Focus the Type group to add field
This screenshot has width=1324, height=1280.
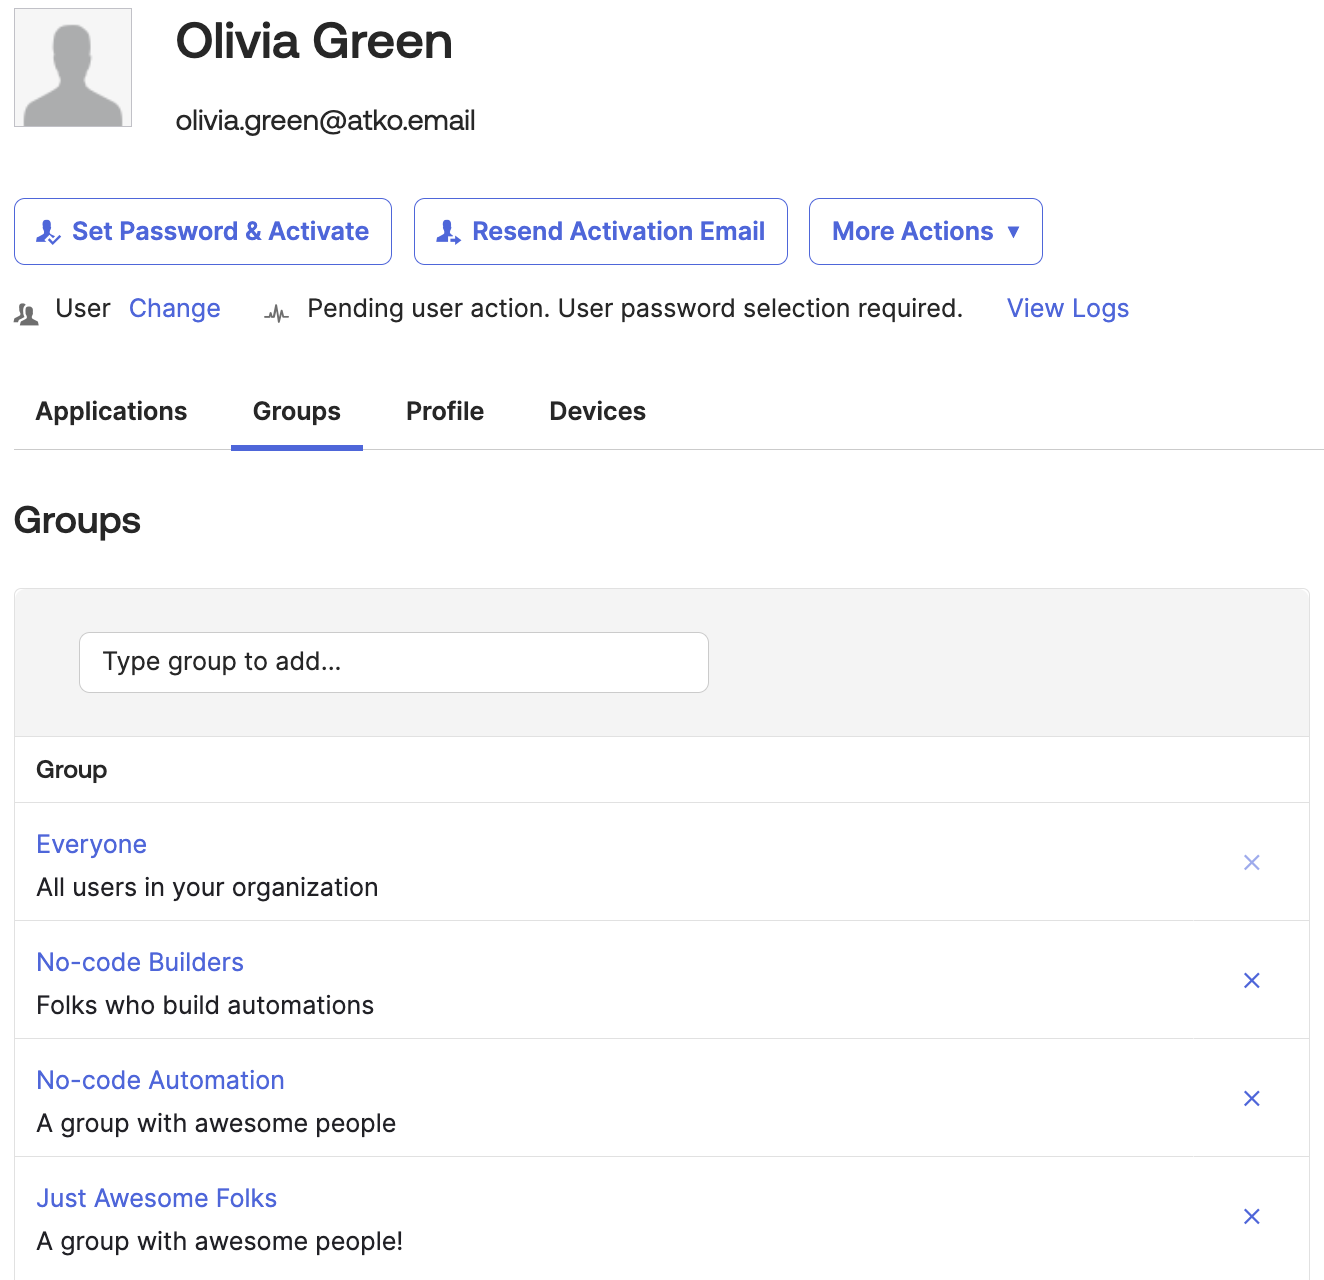393,662
